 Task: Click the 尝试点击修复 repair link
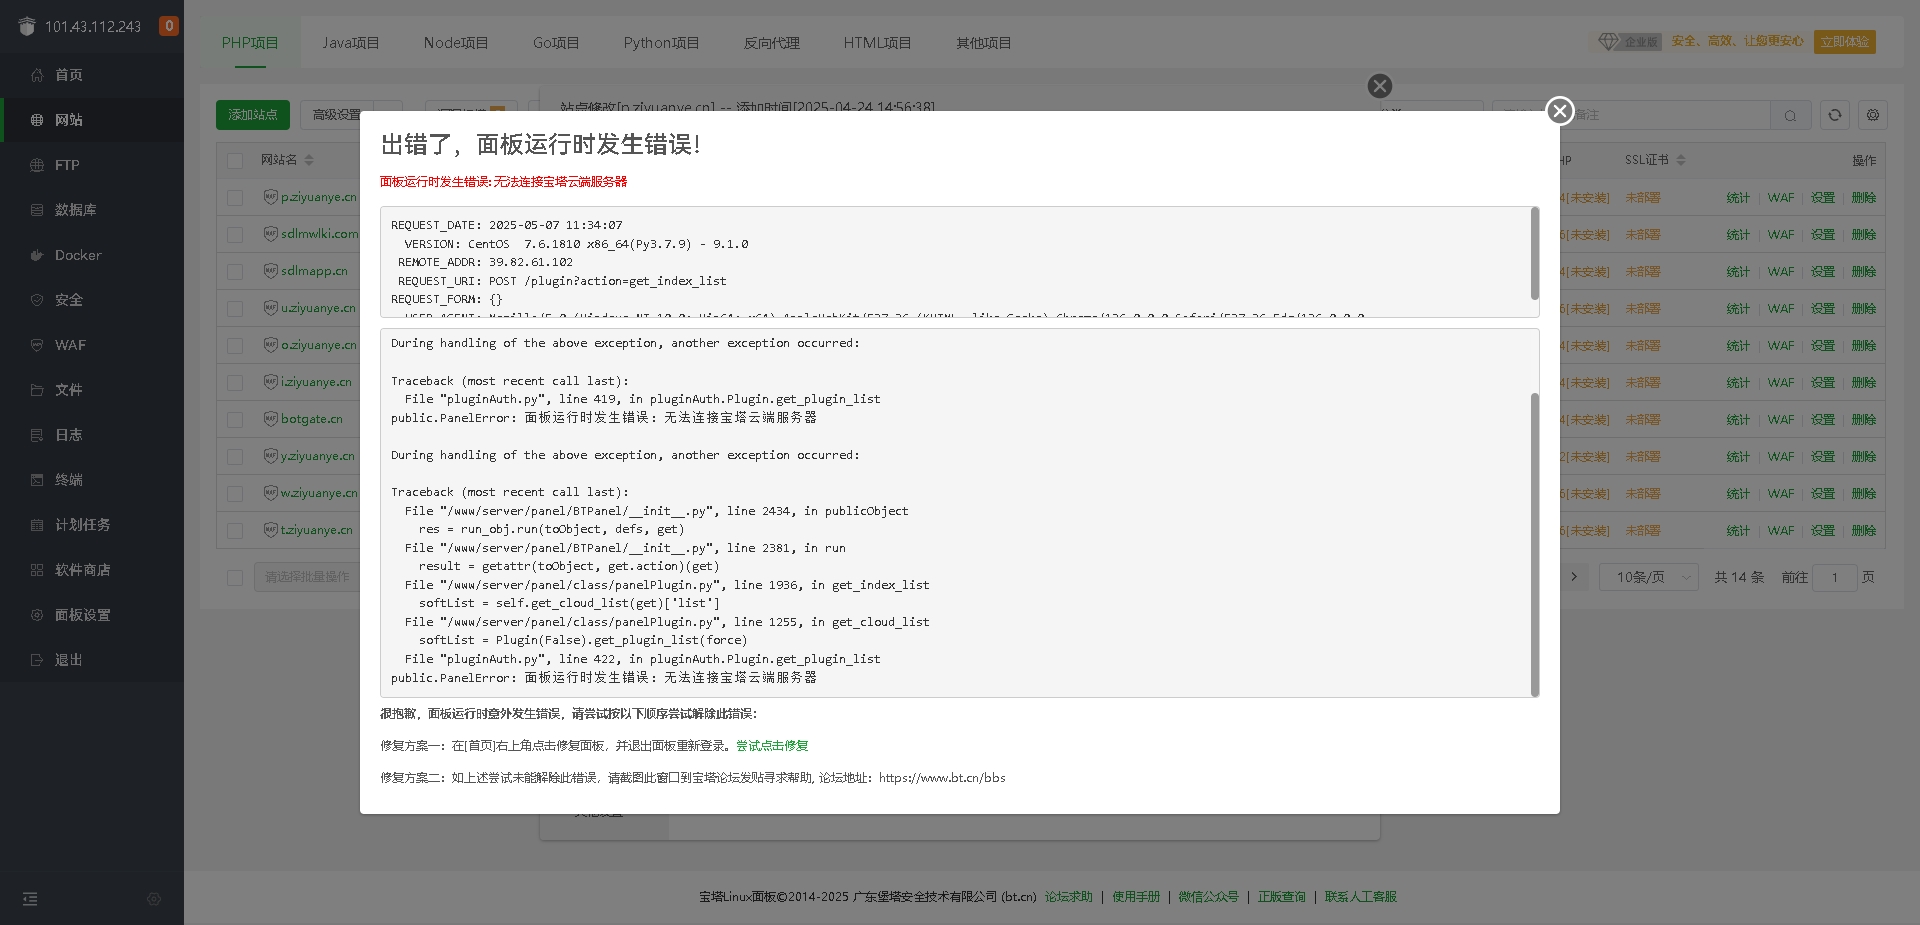tap(772, 746)
